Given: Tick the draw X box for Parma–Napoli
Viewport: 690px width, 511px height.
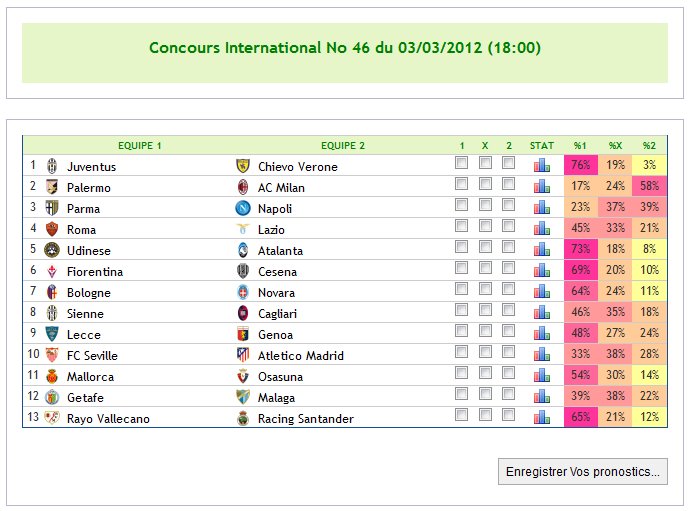Looking at the screenshot, I should 485,205.
